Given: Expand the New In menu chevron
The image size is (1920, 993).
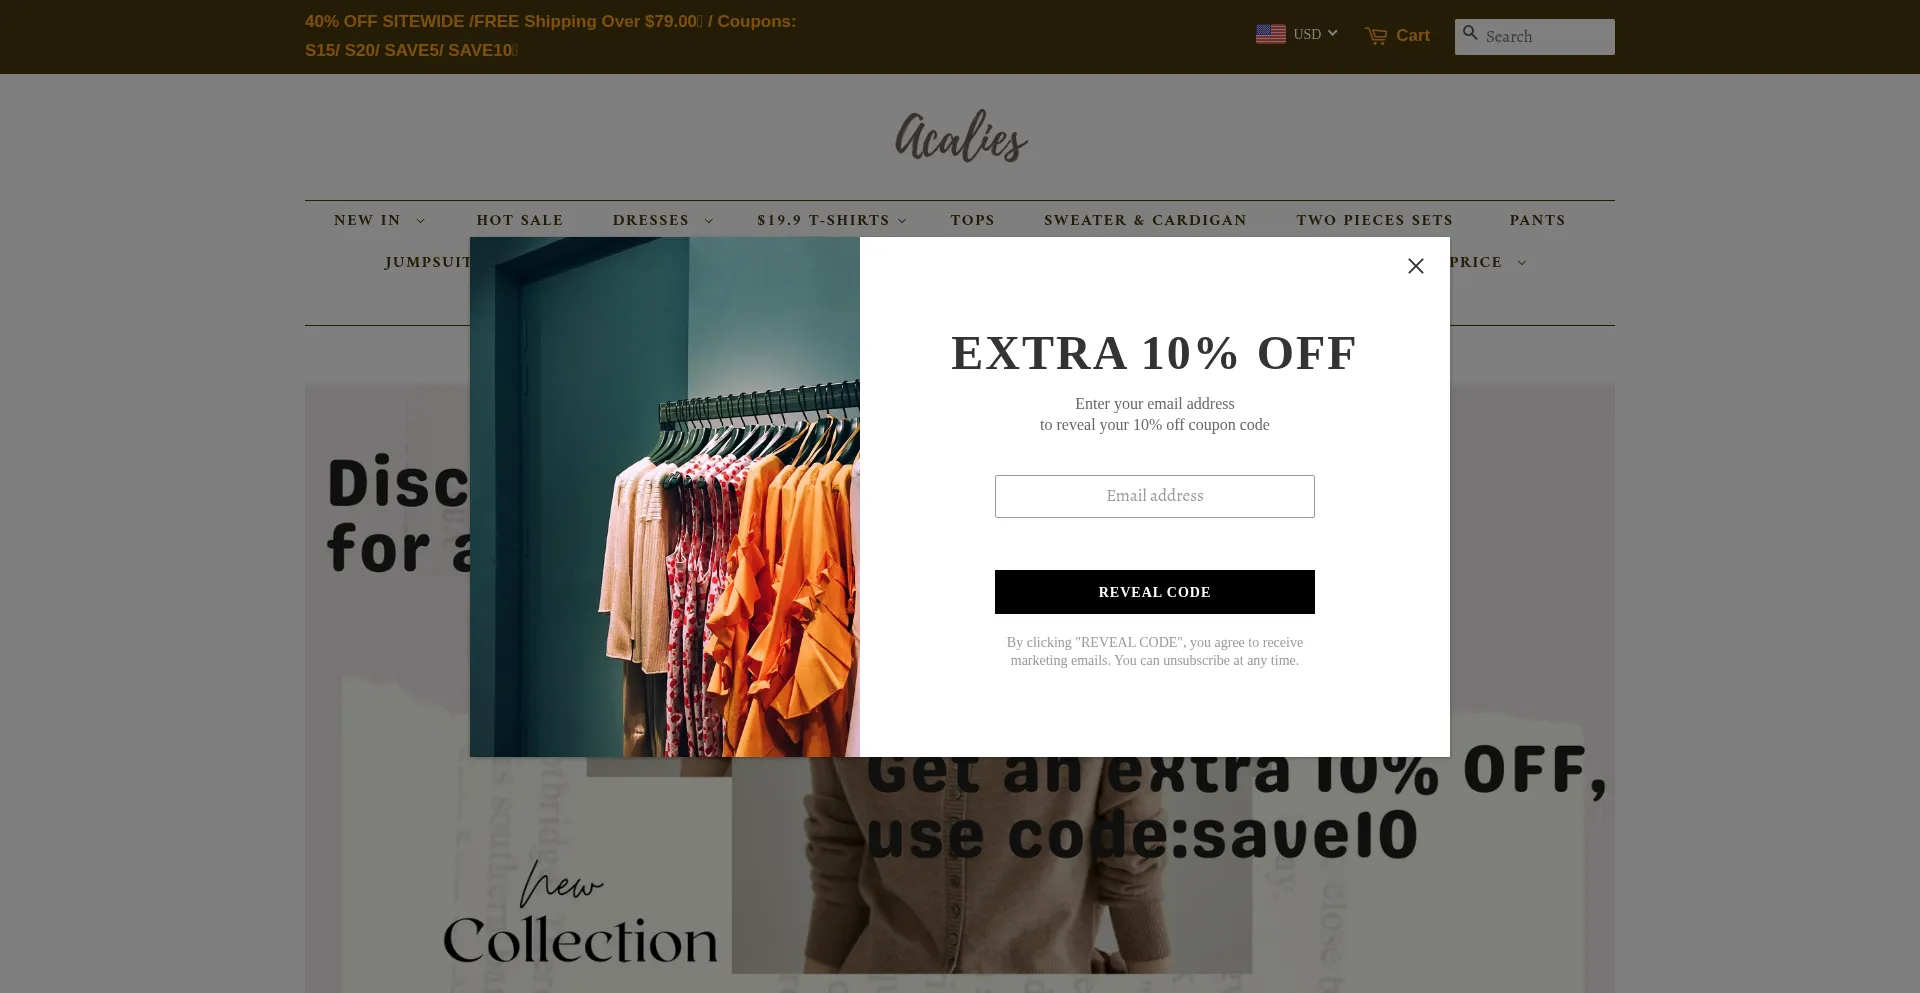Looking at the screenshot, I should click(x=420, y=221).
